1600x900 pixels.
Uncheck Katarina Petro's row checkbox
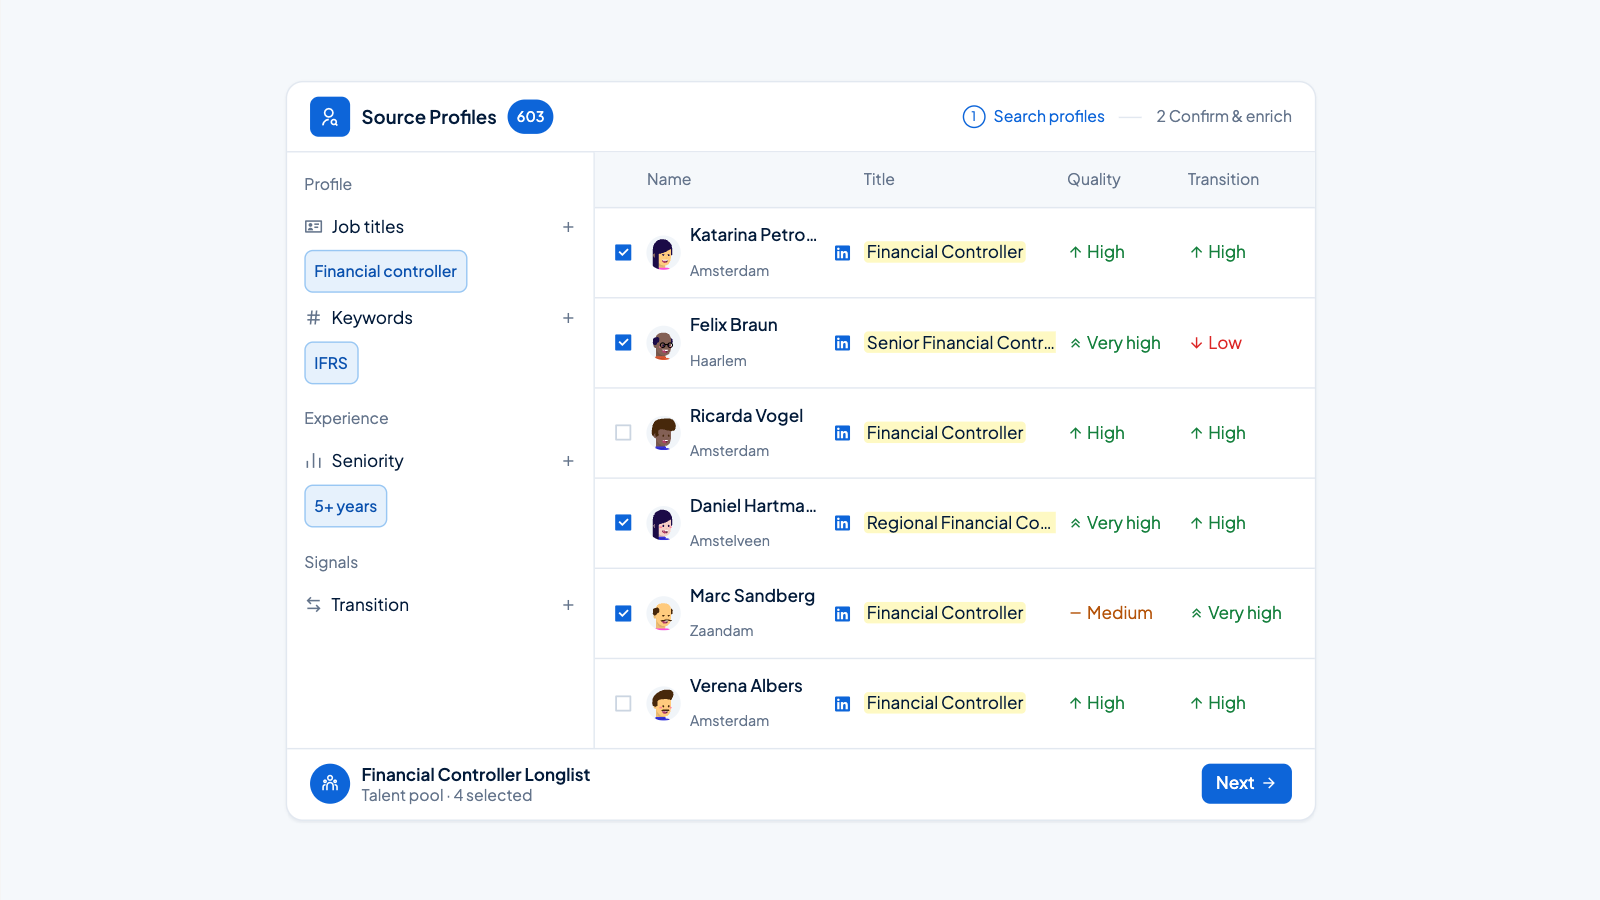click(623, 253)
